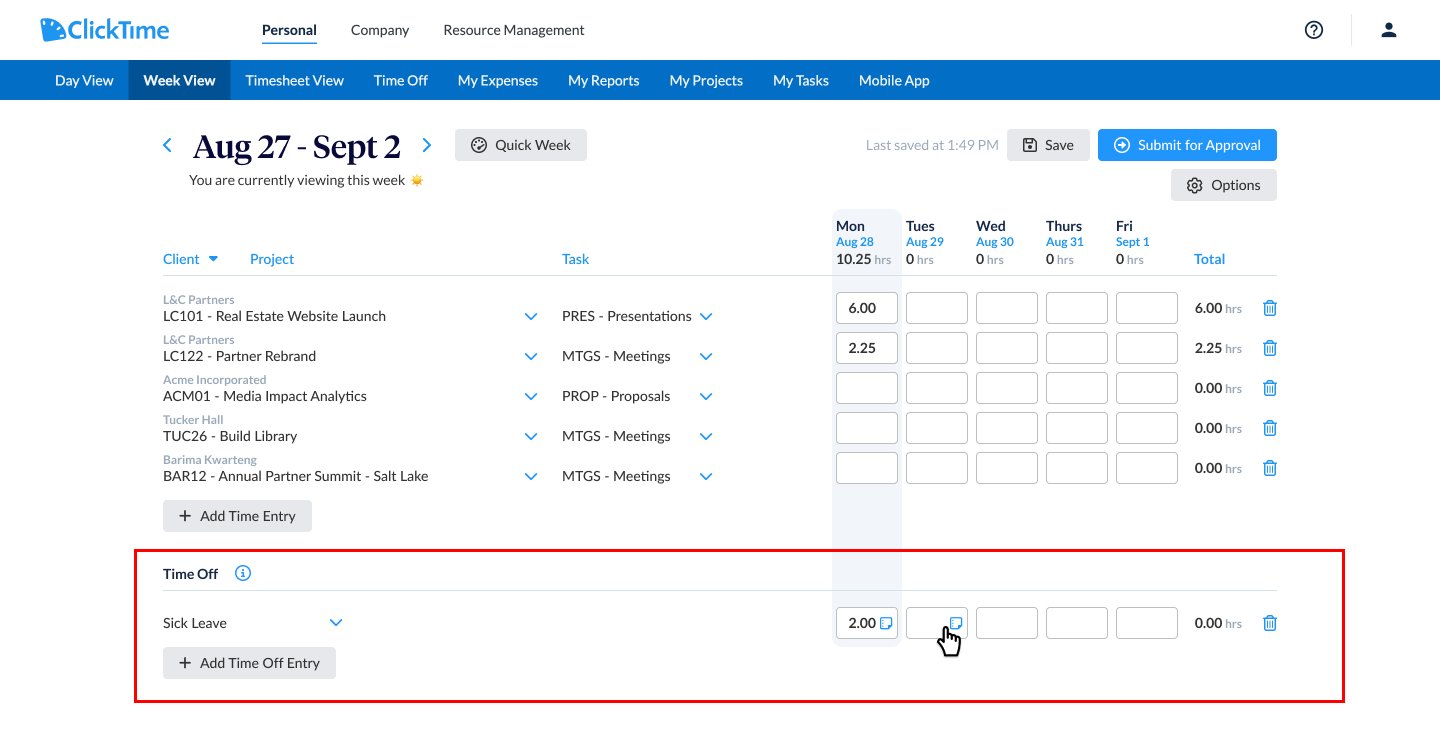Click the Wed Aug 30 date link
Screen dimensions: 1440x747
point(995,242)
